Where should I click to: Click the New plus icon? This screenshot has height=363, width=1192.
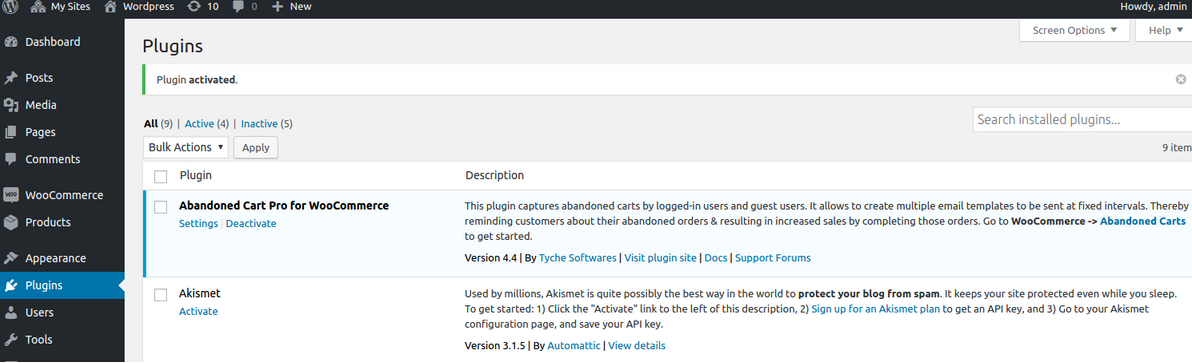277,7
